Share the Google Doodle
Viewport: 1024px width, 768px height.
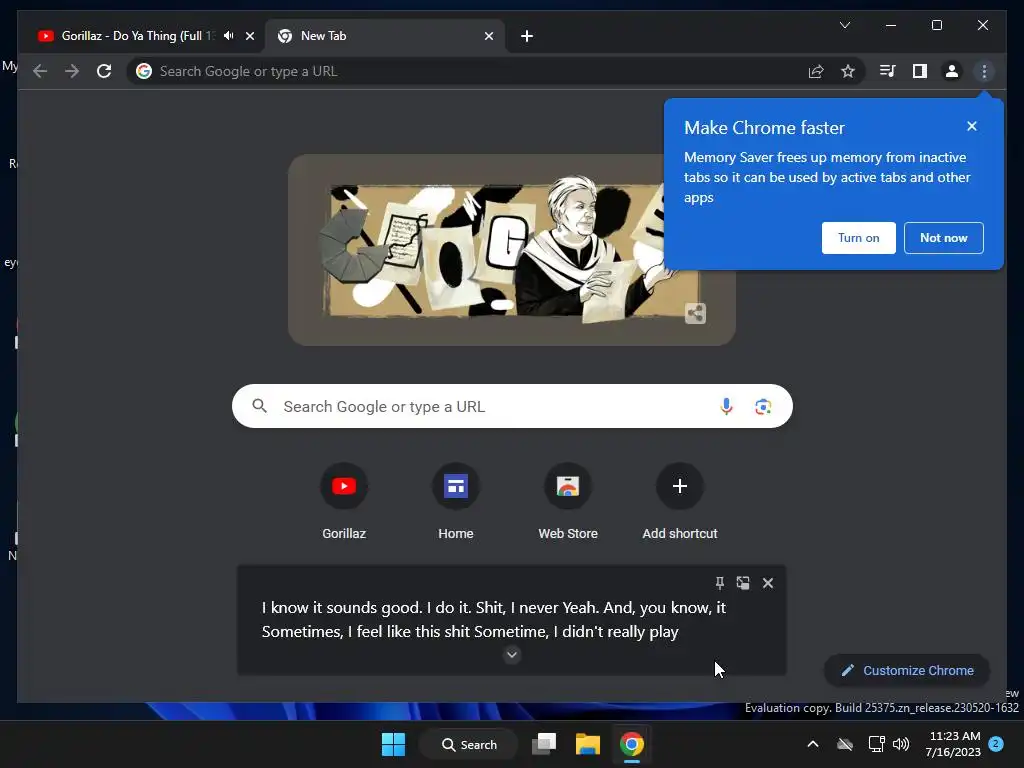(x=695, y=313)
